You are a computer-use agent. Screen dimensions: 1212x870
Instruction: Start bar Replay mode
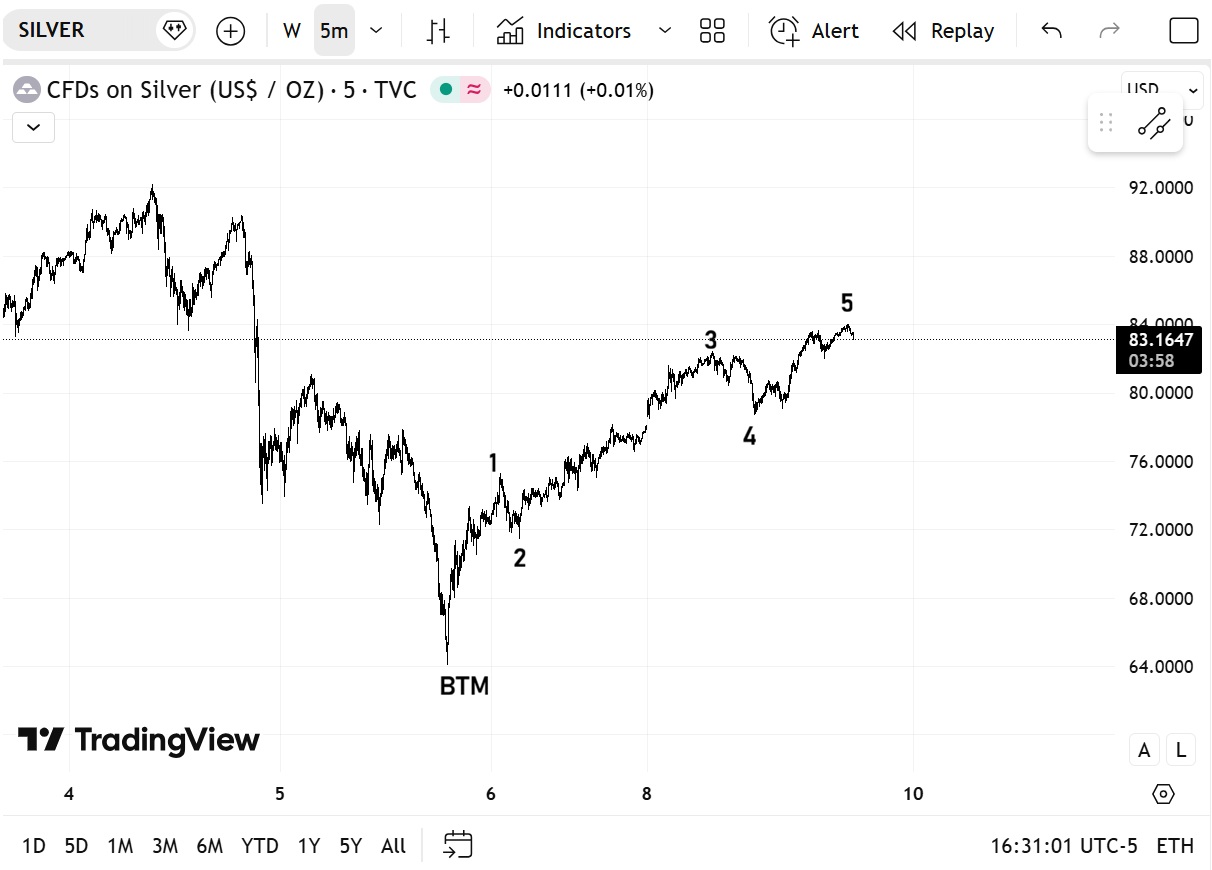[x=945, y=31]
